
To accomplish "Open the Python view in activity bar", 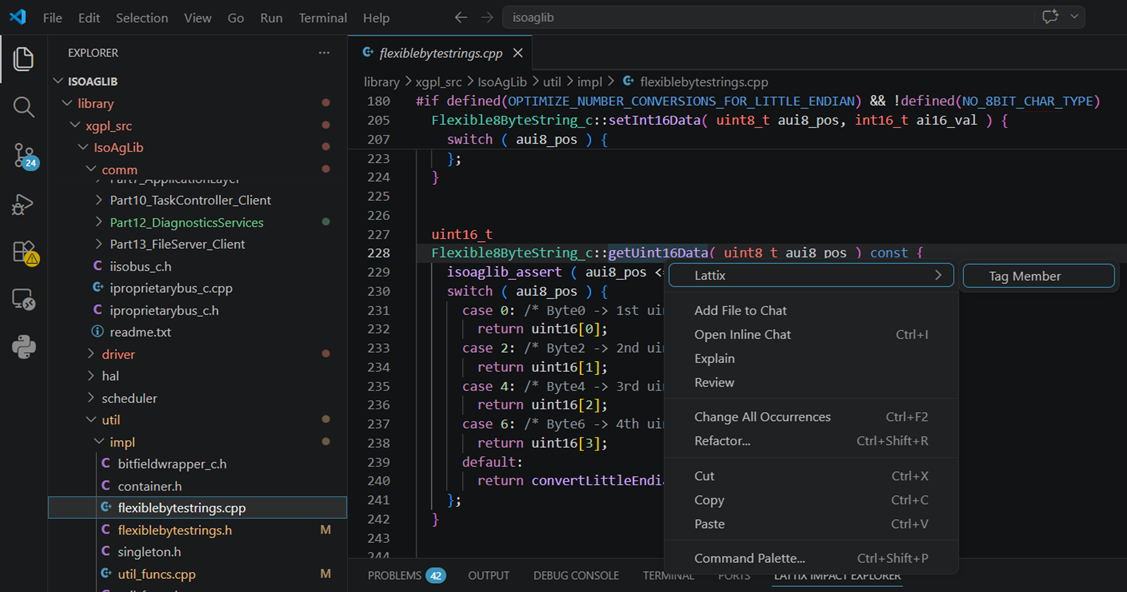I will [x=23, y=347].
